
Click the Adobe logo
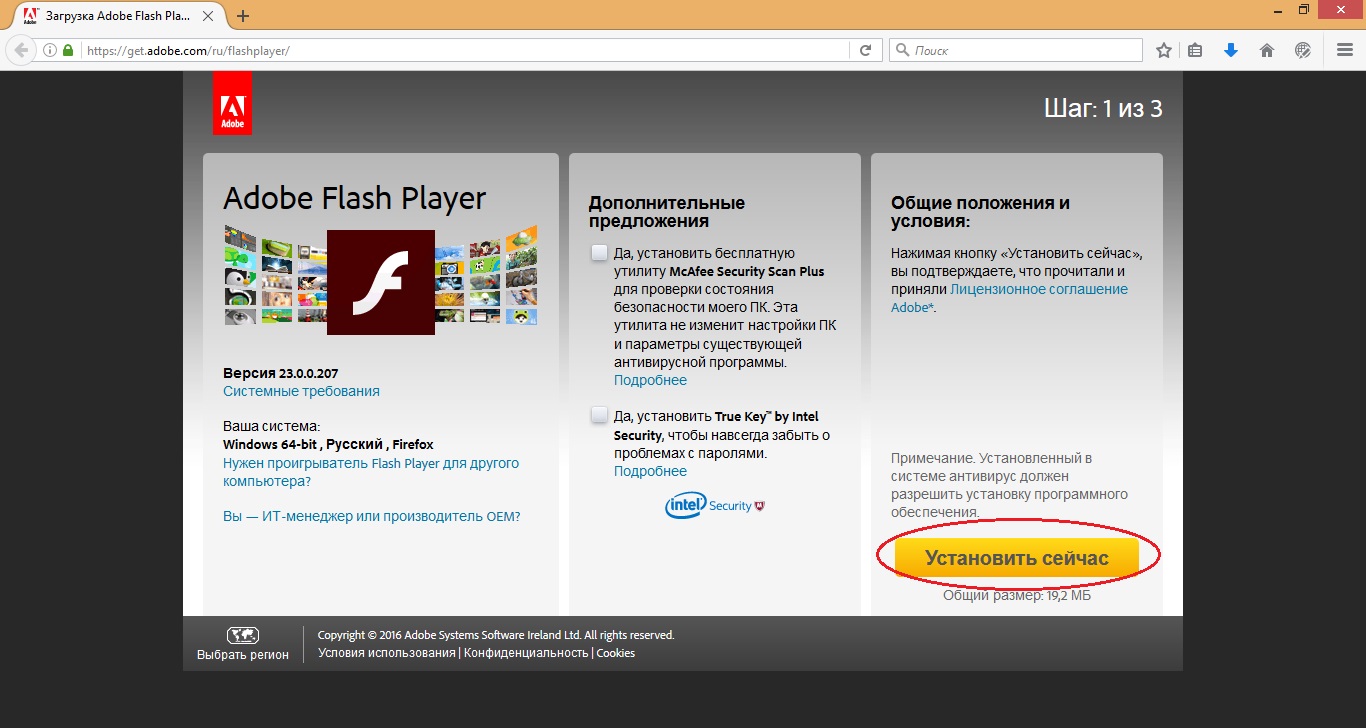(232, 103)
